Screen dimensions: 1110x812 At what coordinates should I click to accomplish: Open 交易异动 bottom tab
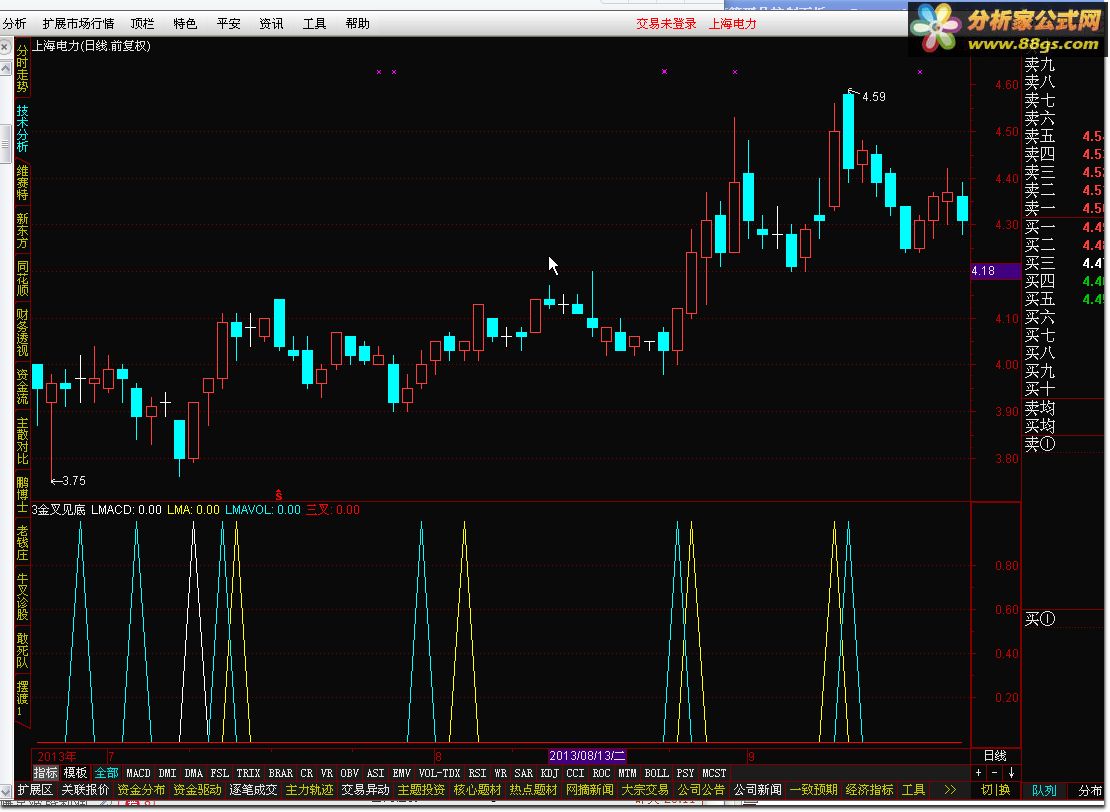coord(365,789)
